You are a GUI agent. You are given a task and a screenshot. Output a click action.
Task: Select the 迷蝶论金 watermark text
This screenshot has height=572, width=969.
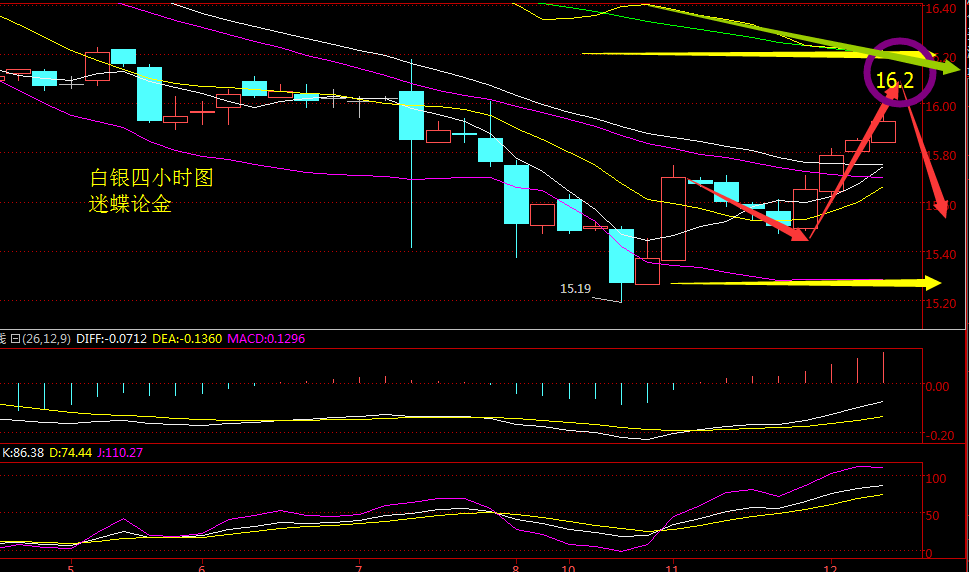pyautogui.click(x=130, y=205)
